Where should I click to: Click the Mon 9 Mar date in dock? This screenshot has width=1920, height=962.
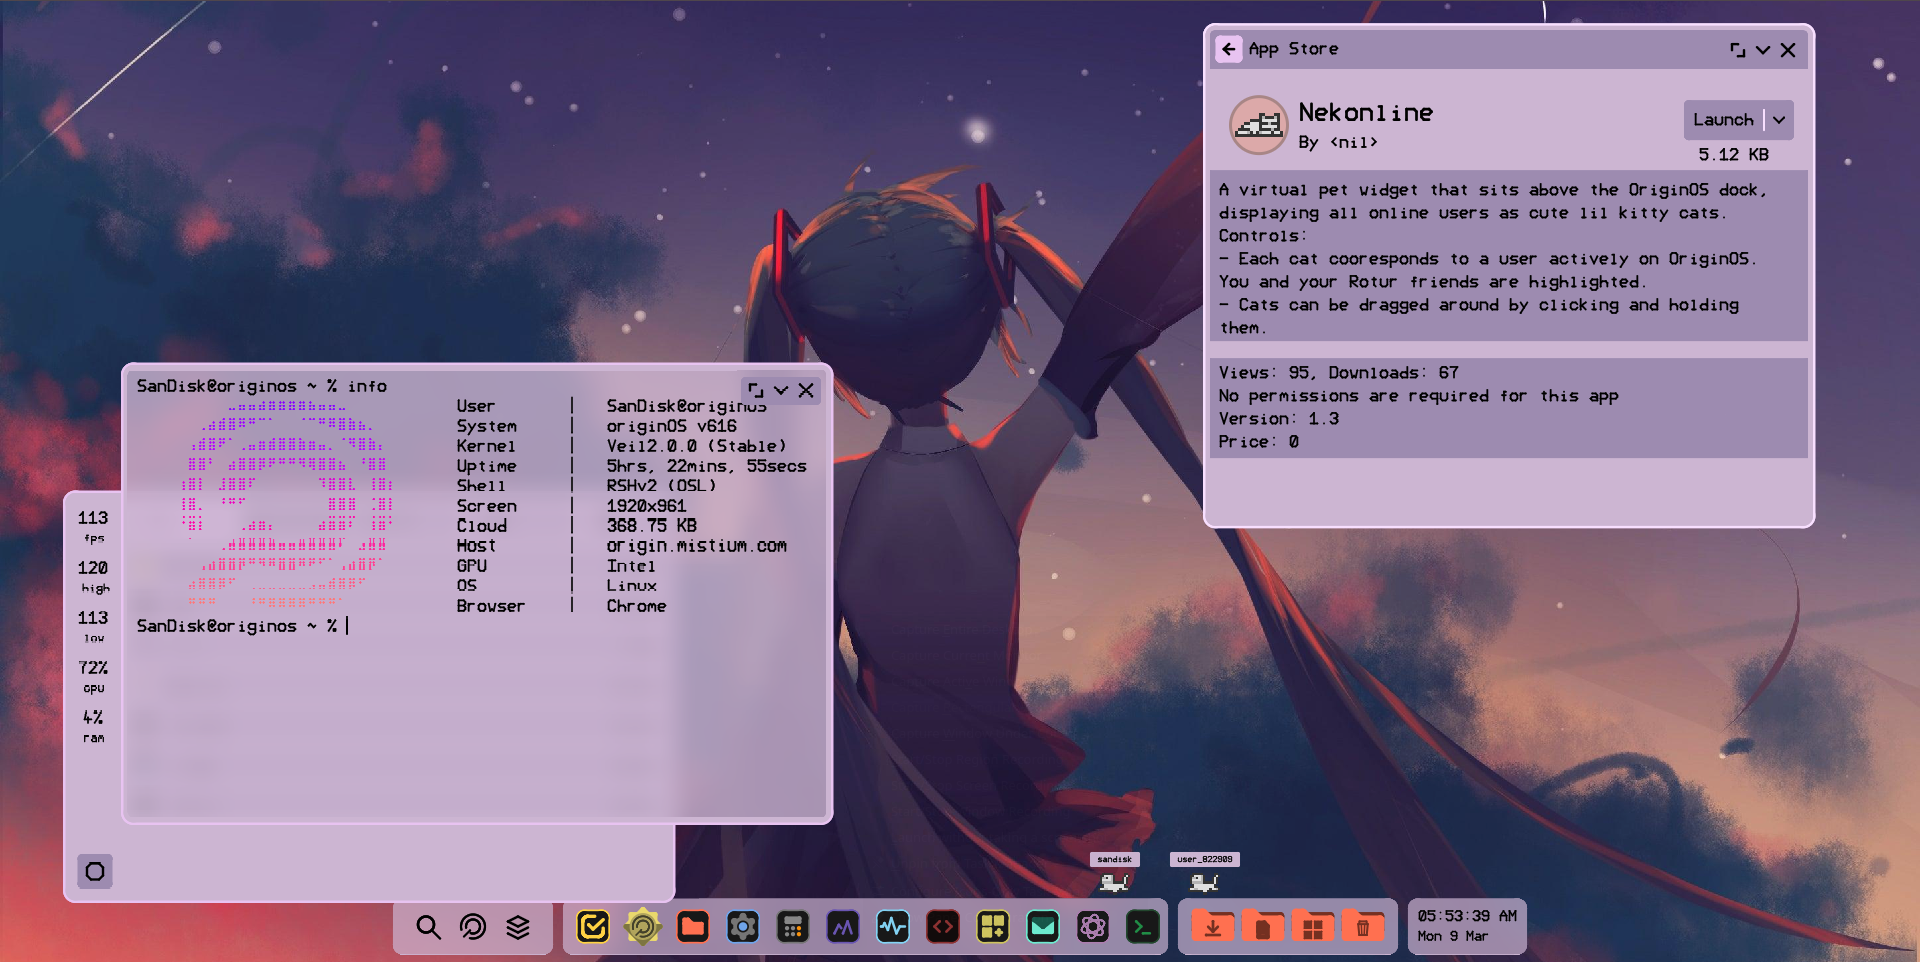1452,937
